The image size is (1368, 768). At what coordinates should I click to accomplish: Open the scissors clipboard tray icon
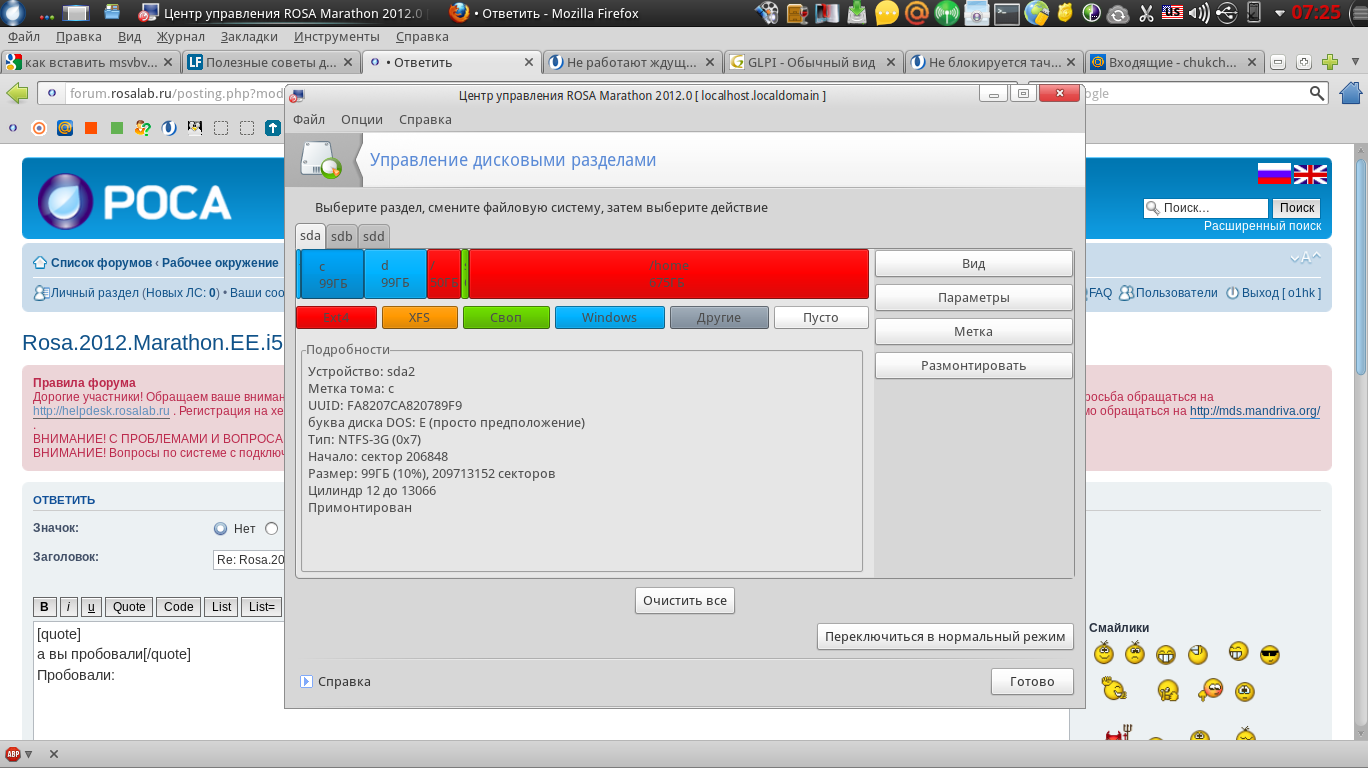coord(1146,13)
